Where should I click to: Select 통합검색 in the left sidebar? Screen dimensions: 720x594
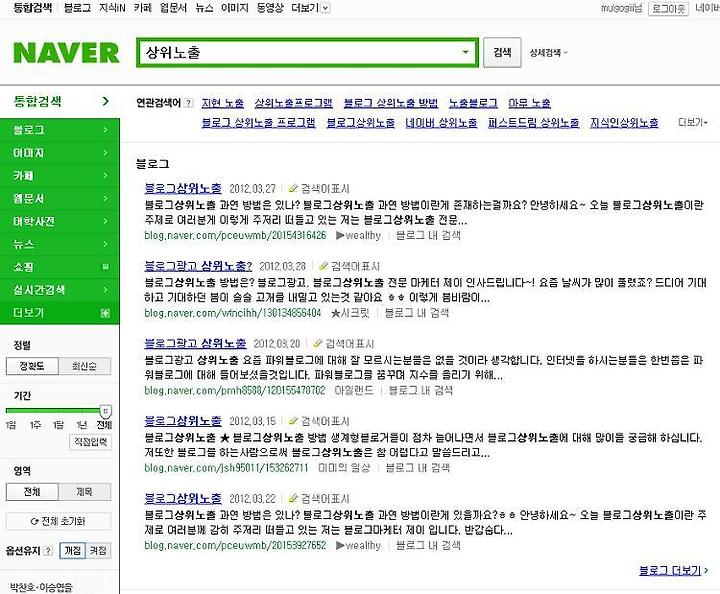pos(38,101)
